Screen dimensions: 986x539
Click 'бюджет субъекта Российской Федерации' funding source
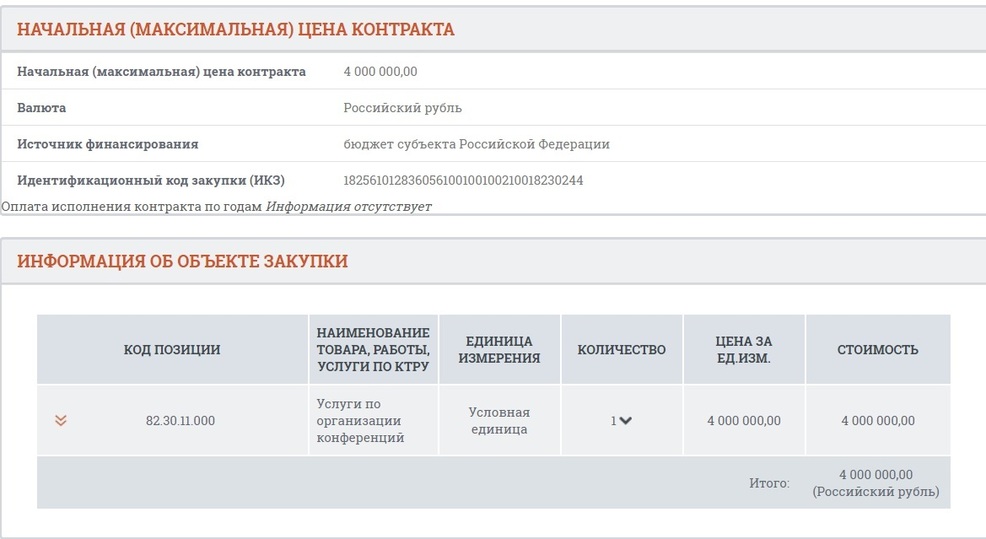tap(477, 144)
